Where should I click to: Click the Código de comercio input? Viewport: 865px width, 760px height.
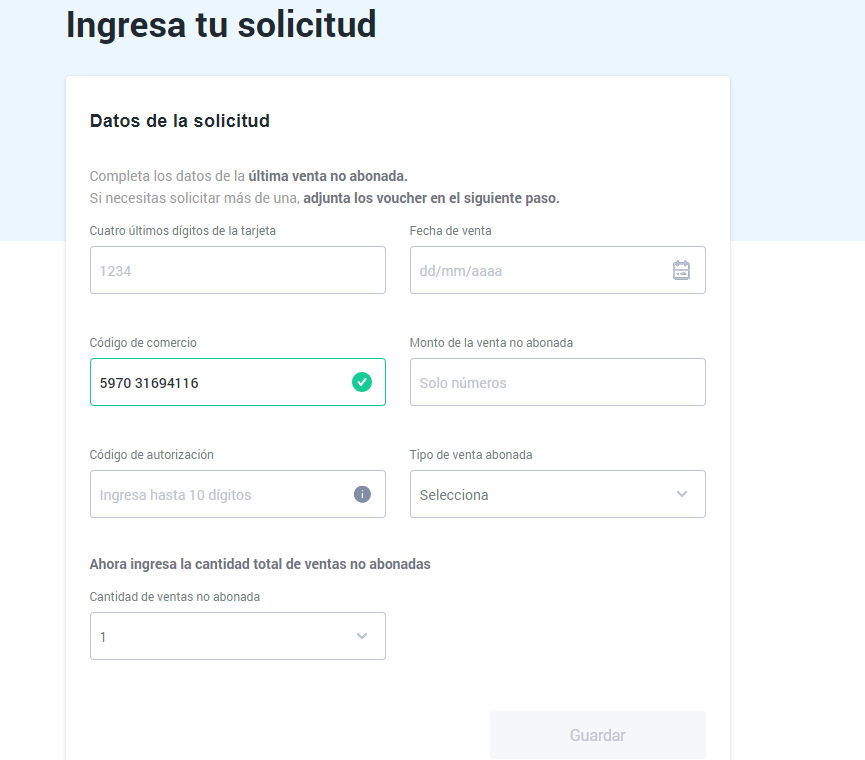coord(238,382)
